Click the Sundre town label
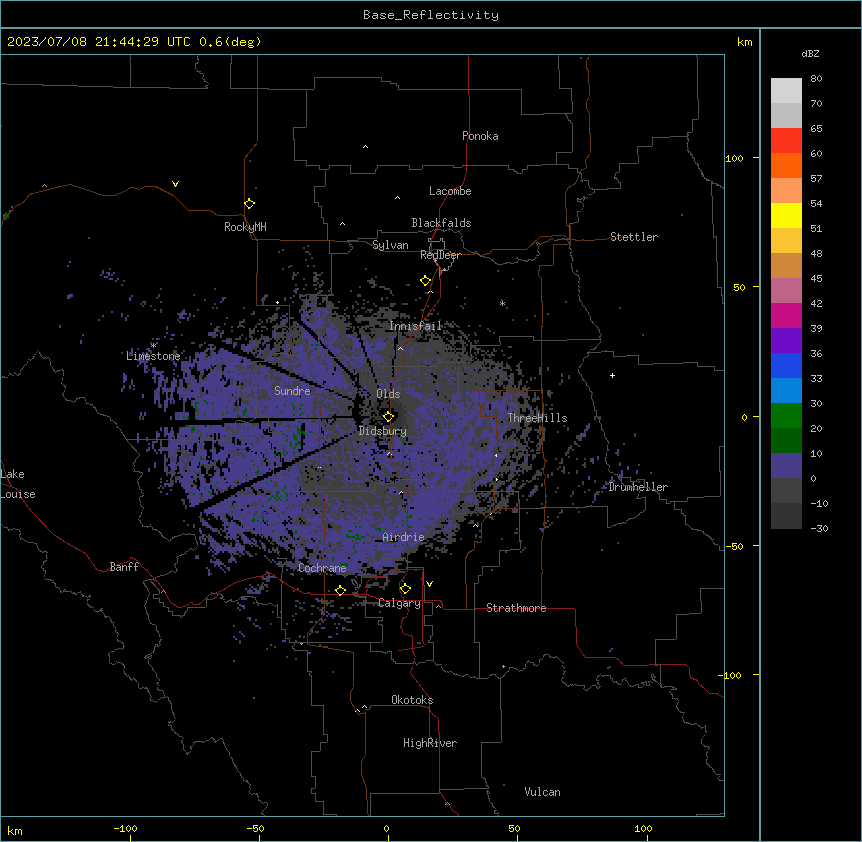 pos(292,390)
